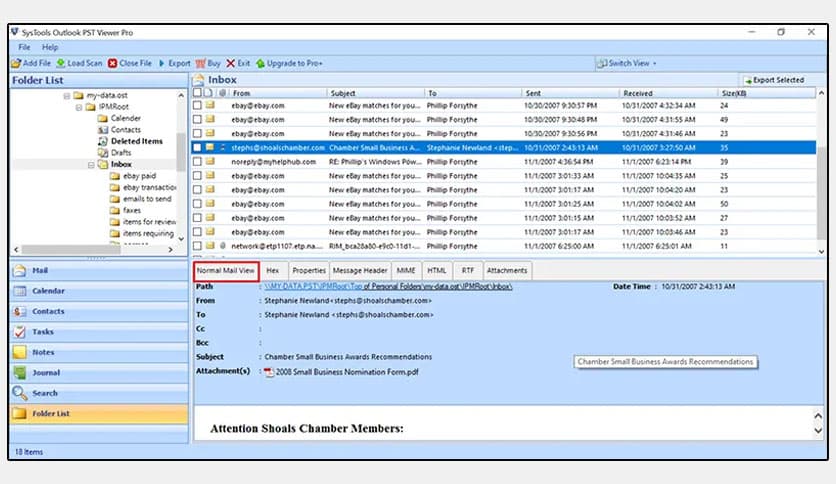Switch to the MIME tab
The width and height of the screenshot is (836, 484).
tap(406, 271)
